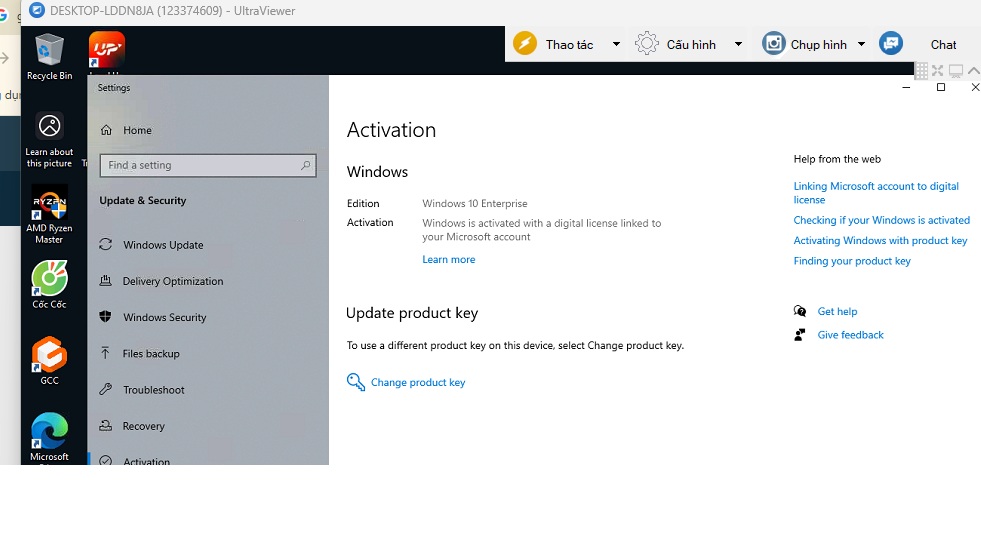Open Checking if your Windows is activated
The image size is (981, 540).
point(882,220)
